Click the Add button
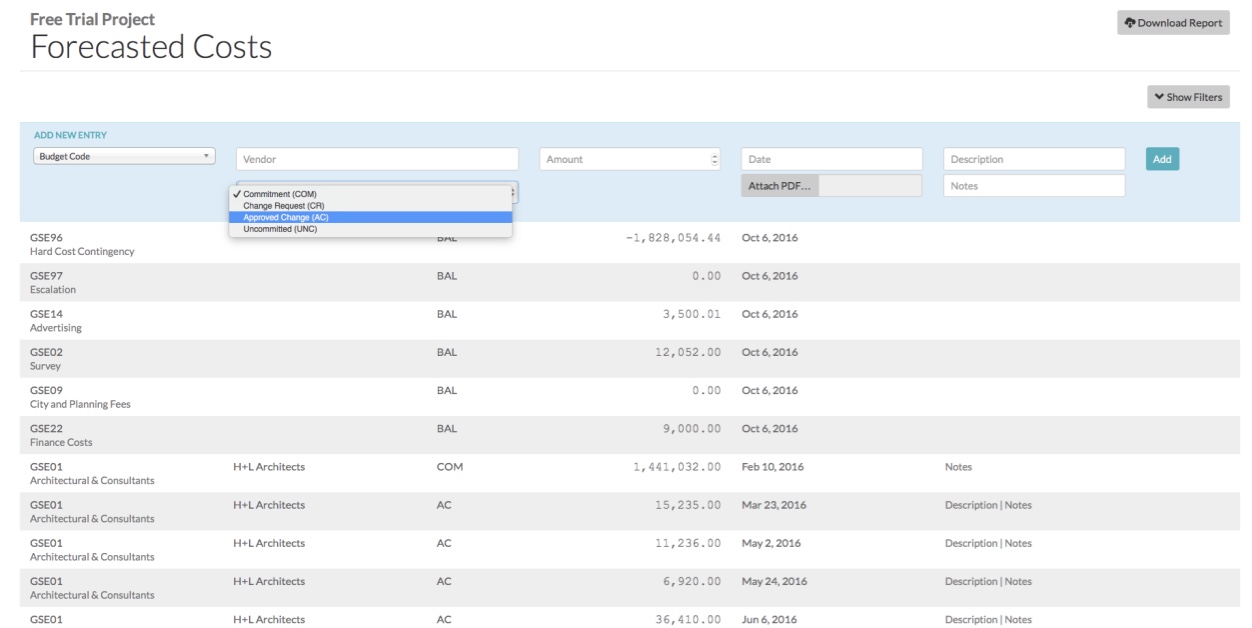 (1162, 159)
